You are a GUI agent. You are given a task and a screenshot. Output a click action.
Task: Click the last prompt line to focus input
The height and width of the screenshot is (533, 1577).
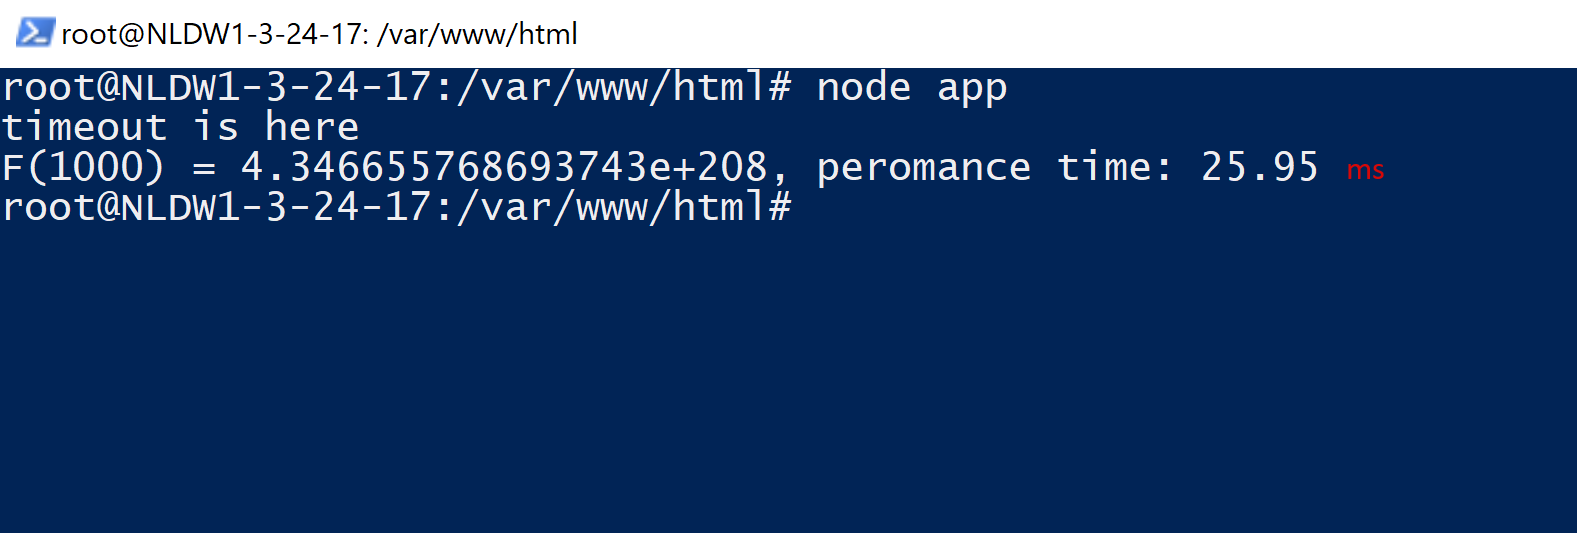tap(396, 207)
